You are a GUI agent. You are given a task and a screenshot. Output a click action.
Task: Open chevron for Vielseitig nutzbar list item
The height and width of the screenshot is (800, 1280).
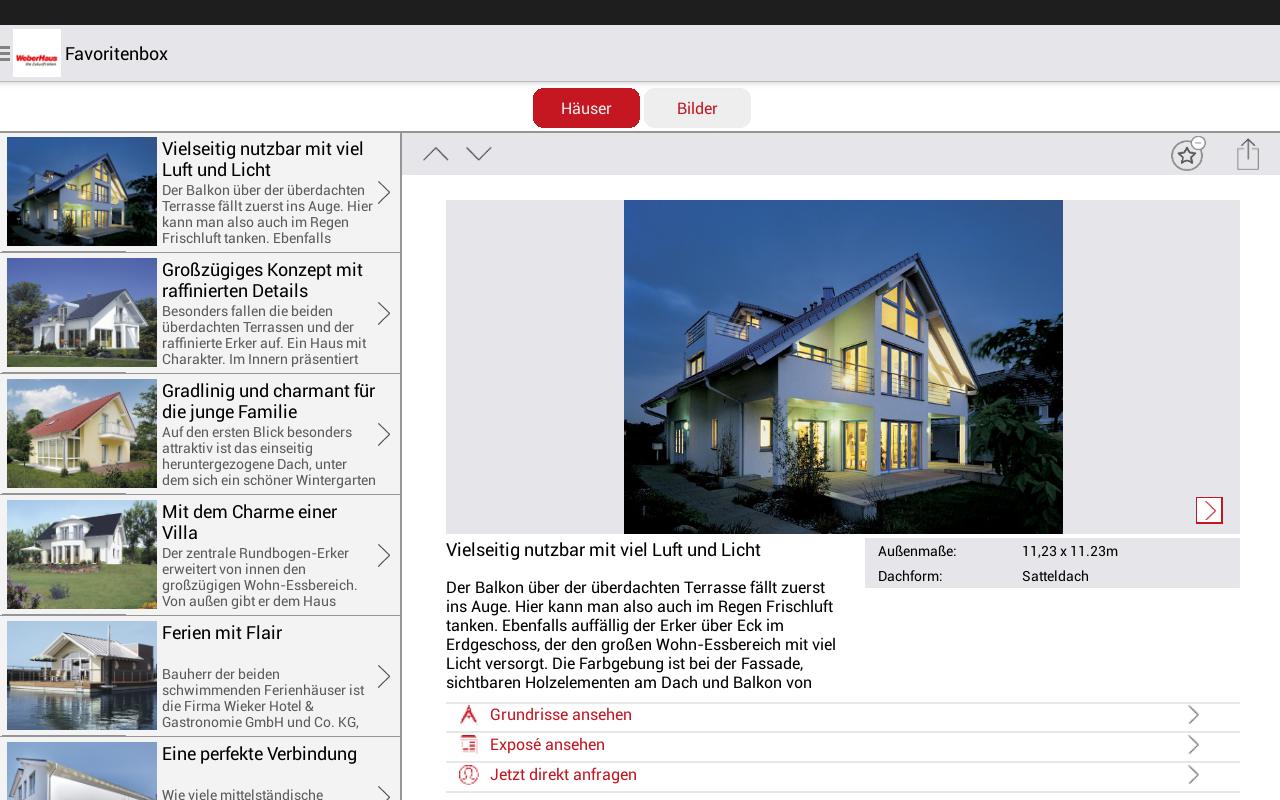tap(384, 192)
